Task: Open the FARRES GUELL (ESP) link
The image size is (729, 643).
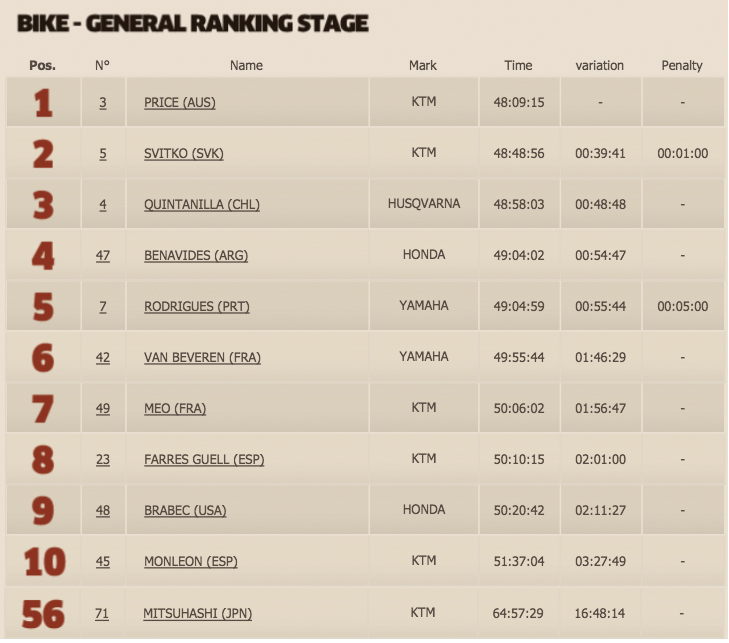Action: [x=204, y=459]
